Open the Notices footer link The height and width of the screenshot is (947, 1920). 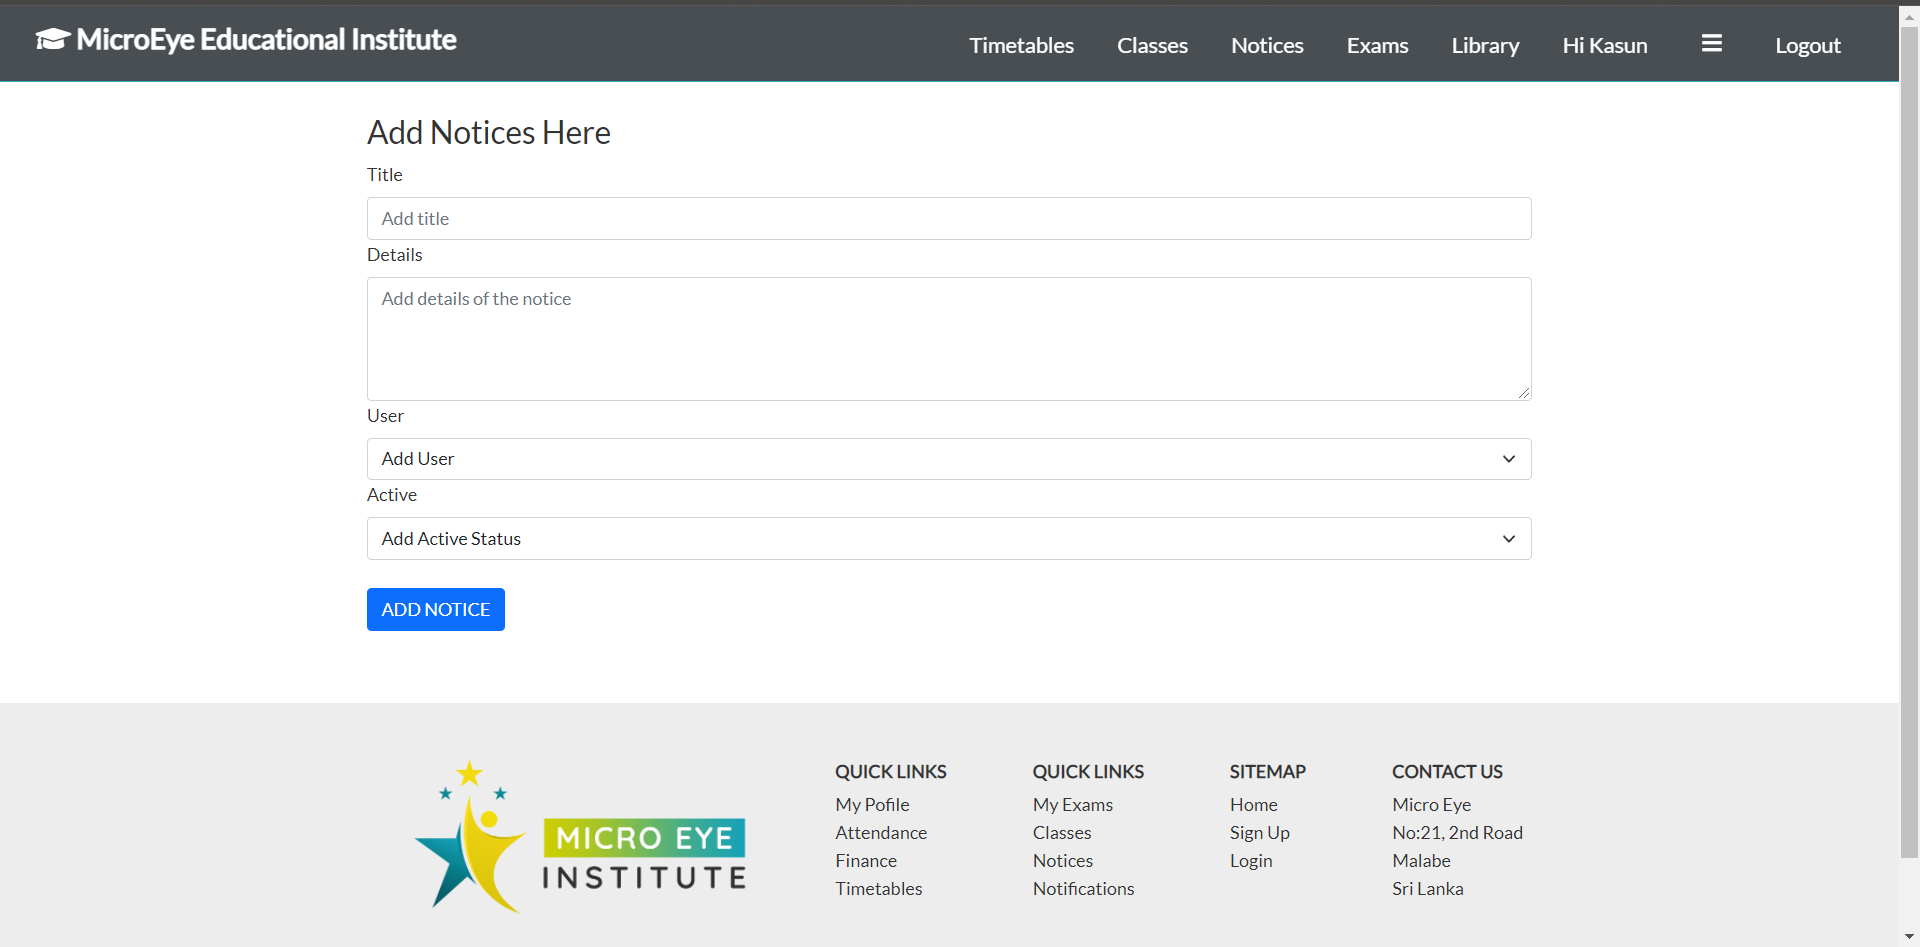[1063, 860]
